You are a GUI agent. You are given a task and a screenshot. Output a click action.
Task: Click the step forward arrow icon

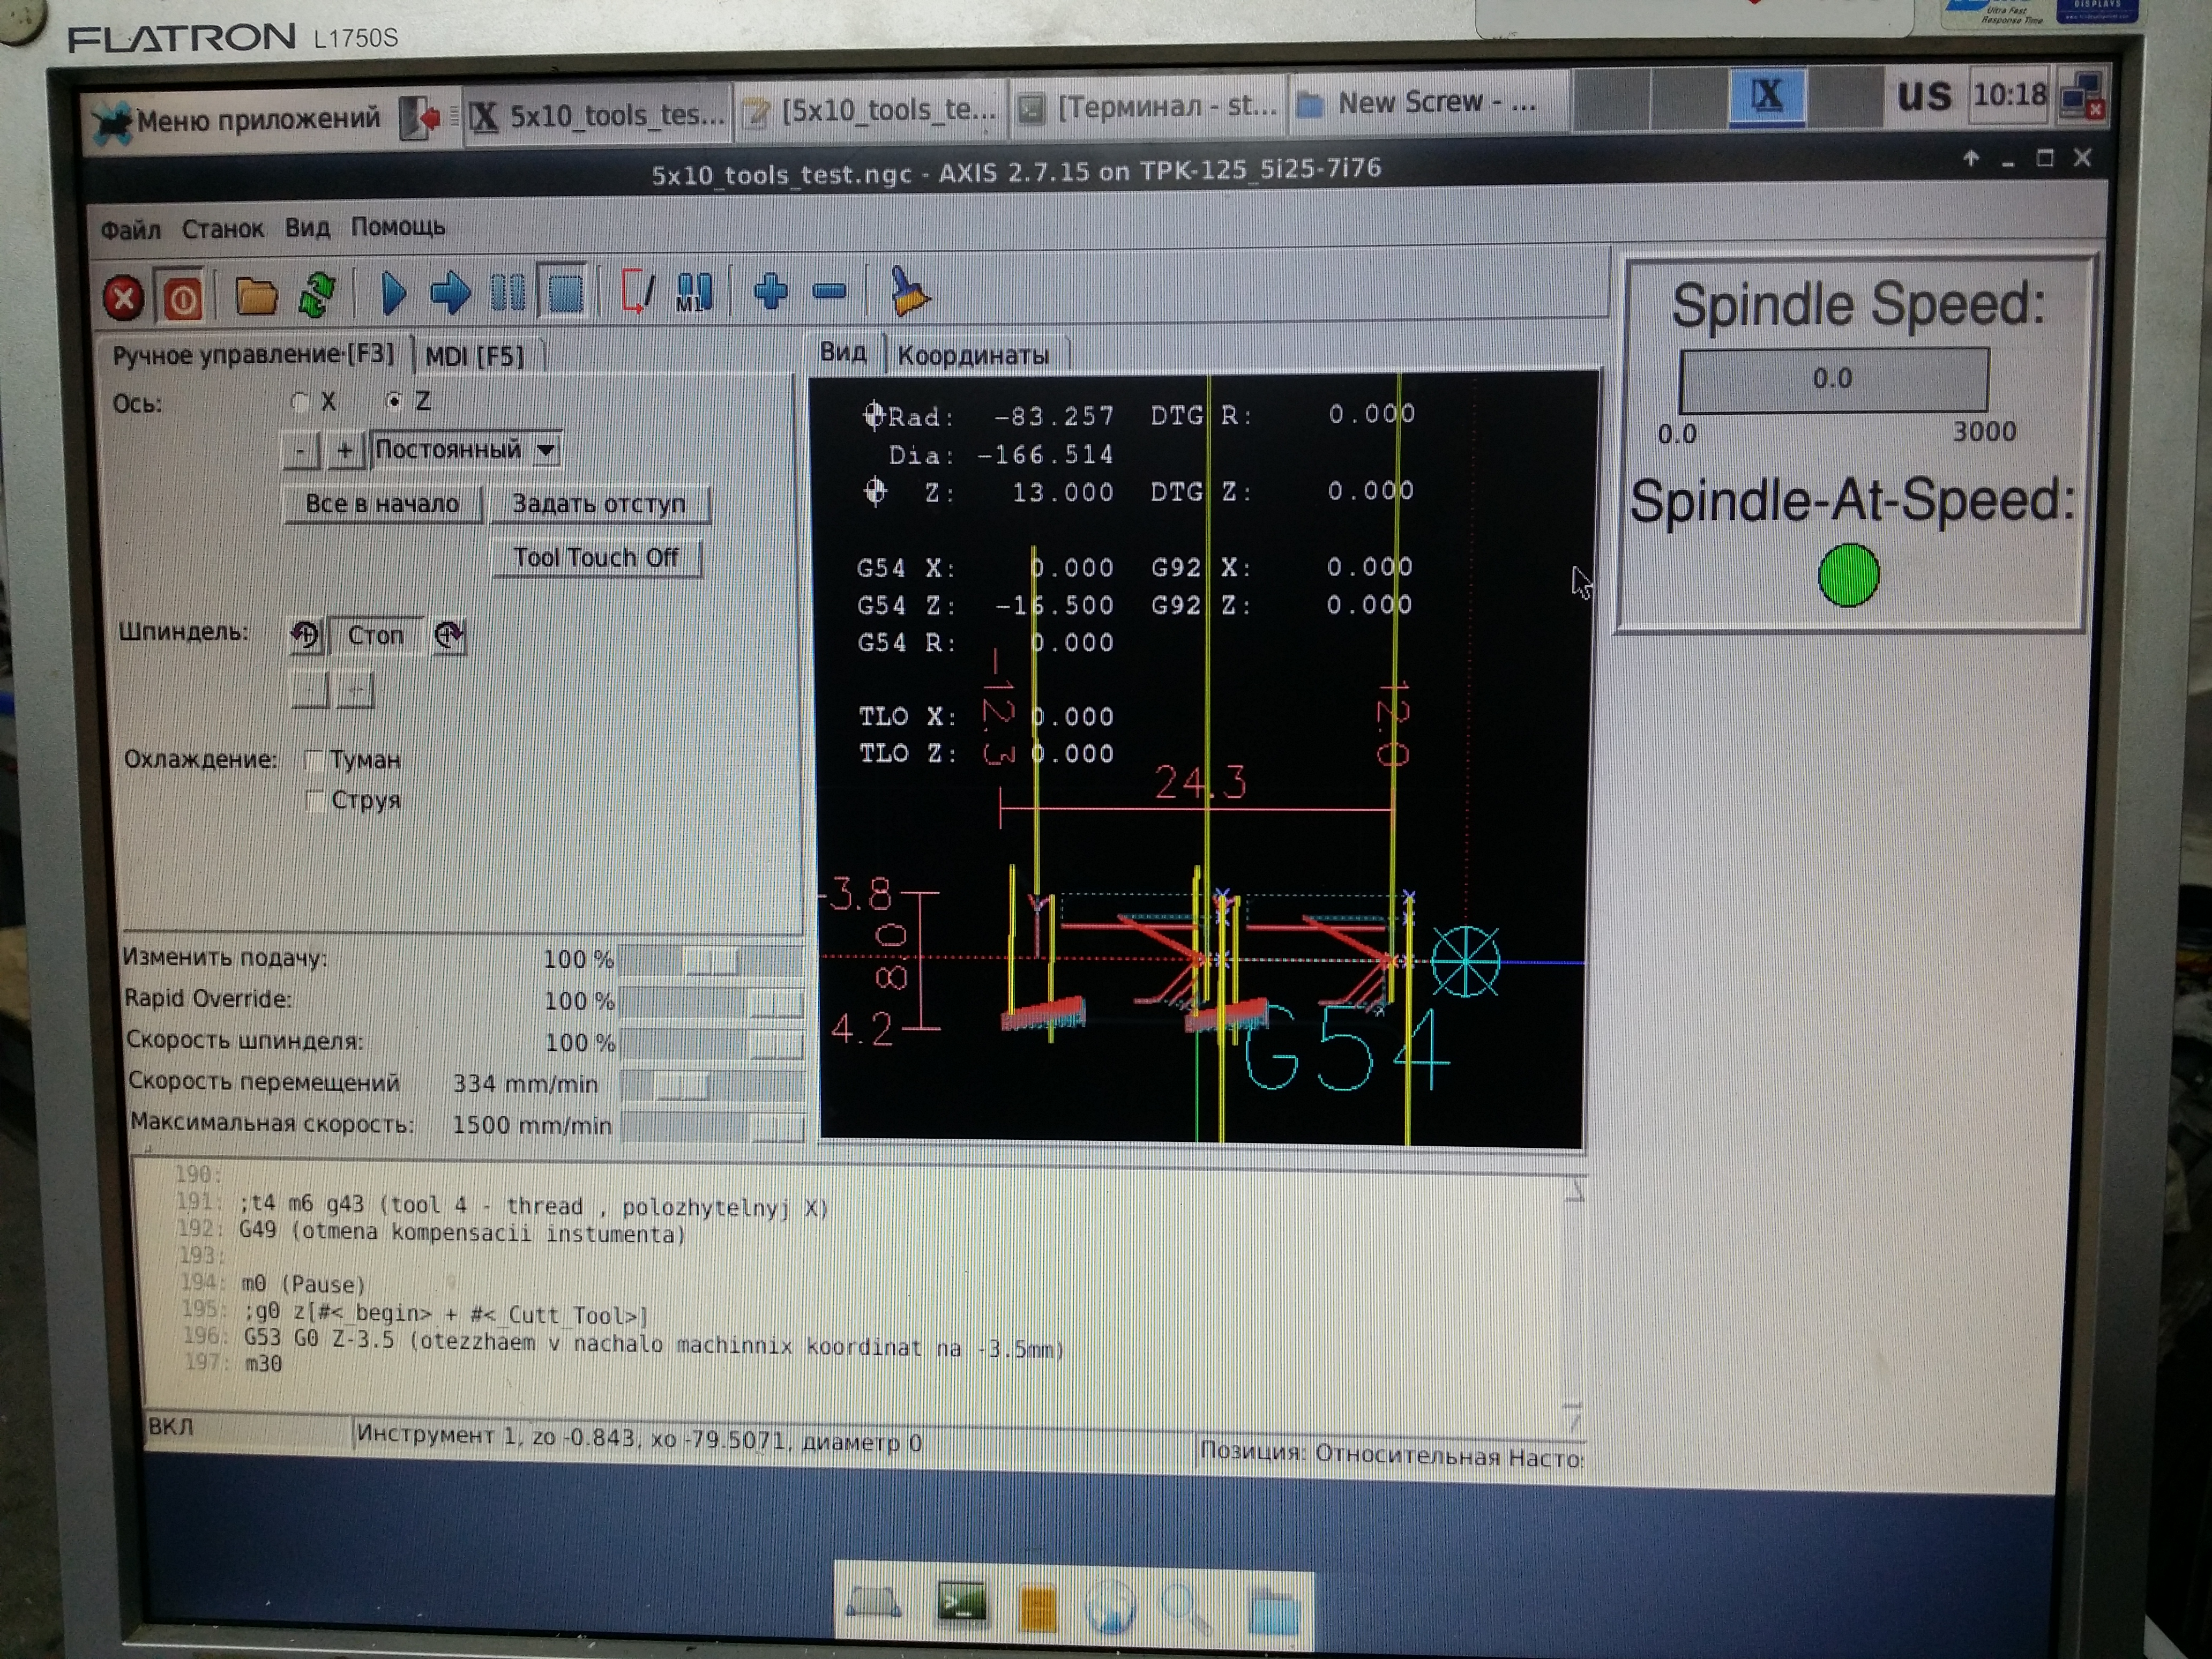click(450, 294)
